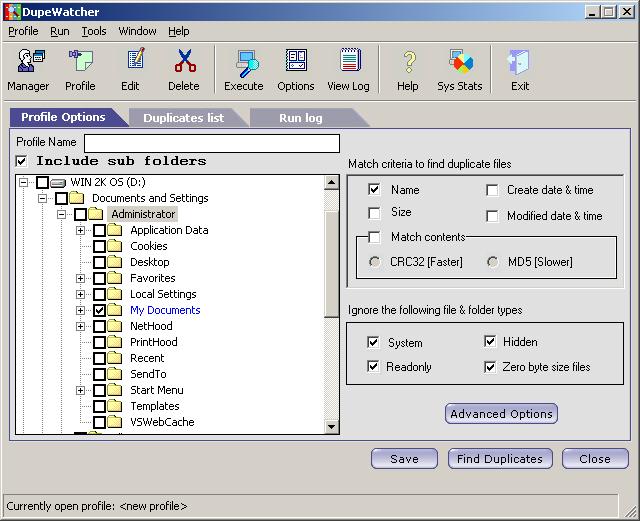
Task: Uncheck the System ignore checkbox
Action: [x=373, y=342]
